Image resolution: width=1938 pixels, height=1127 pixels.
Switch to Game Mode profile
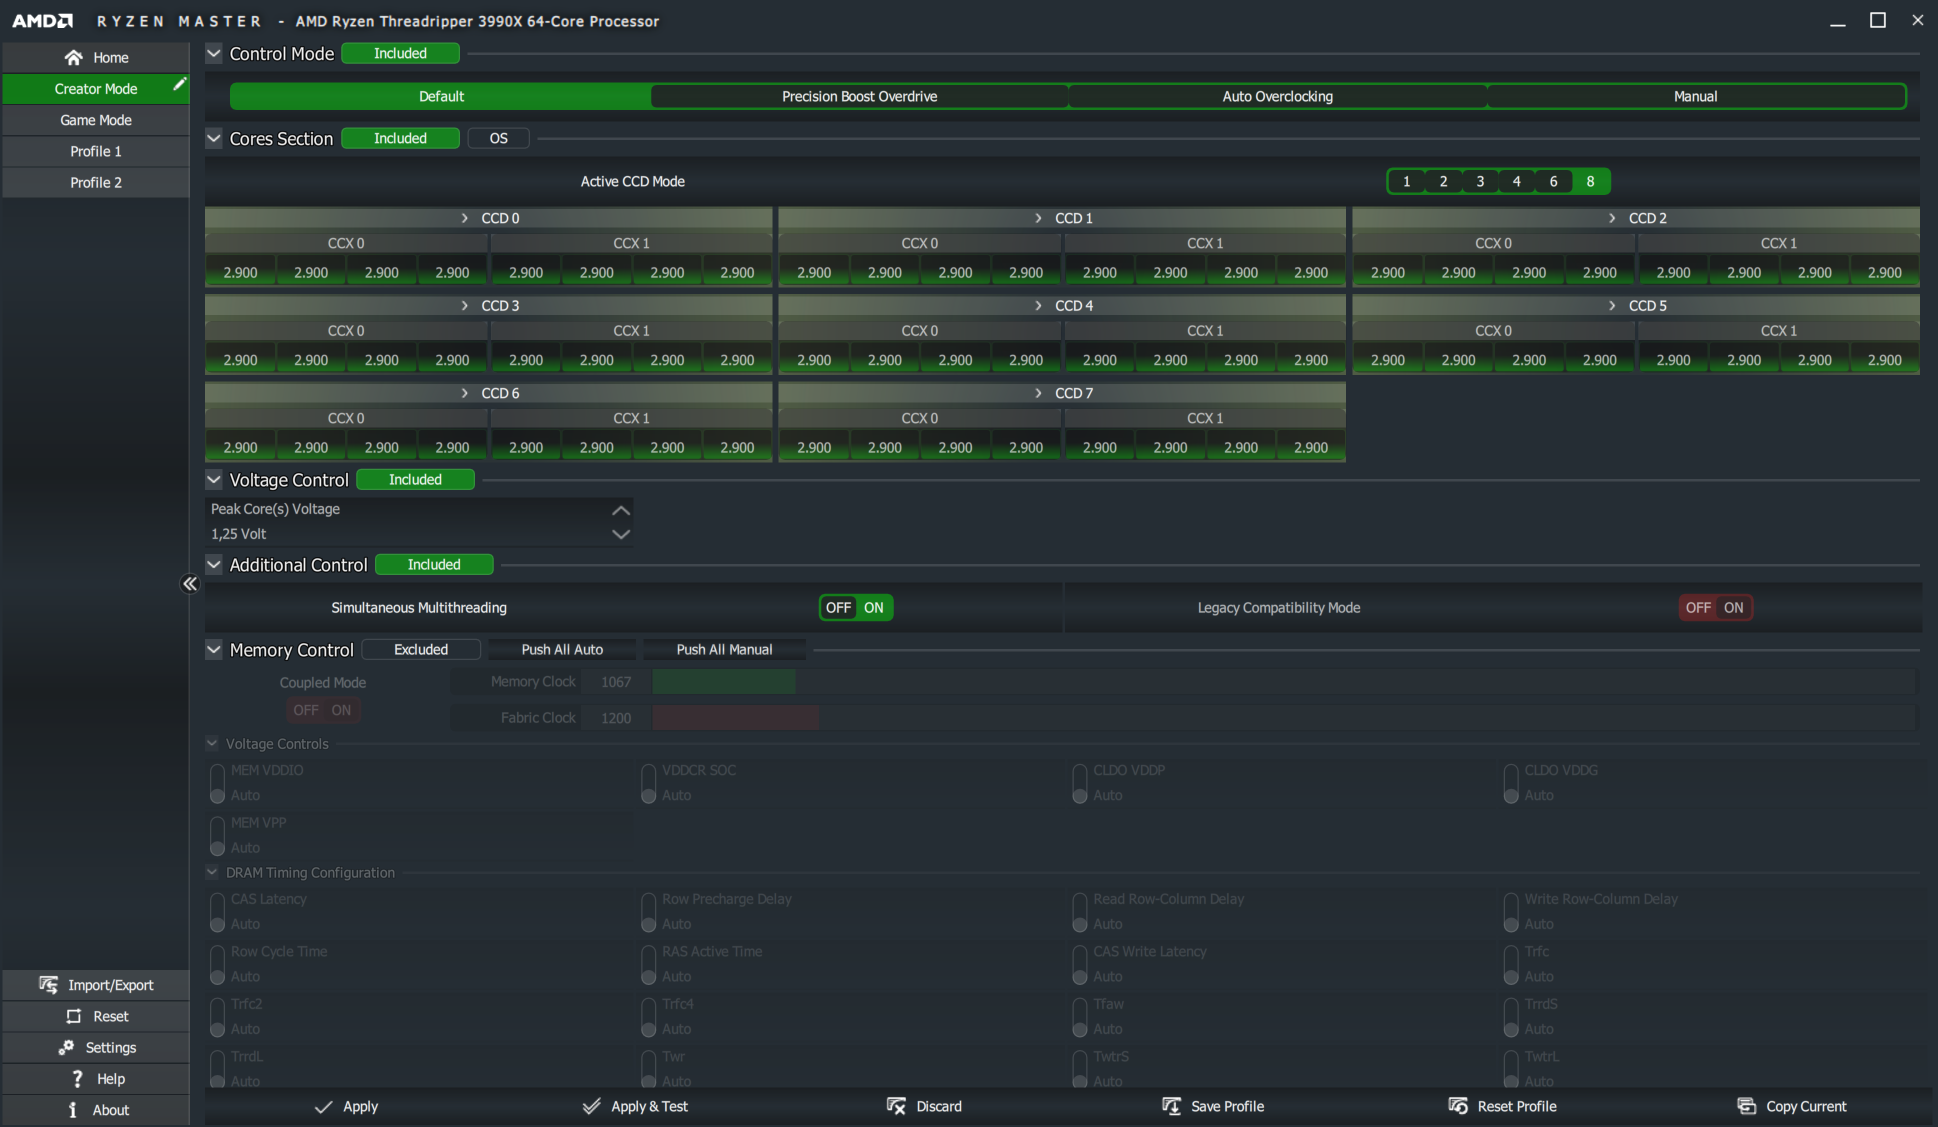click(x=96, y=120)
